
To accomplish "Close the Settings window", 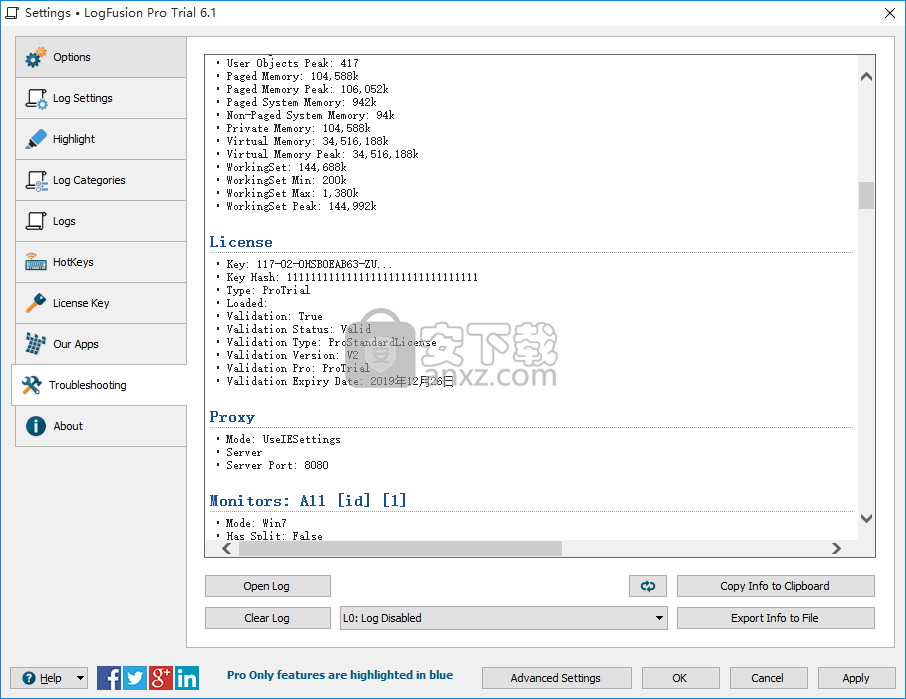I will pyautogui.click(x=890, y=13).
